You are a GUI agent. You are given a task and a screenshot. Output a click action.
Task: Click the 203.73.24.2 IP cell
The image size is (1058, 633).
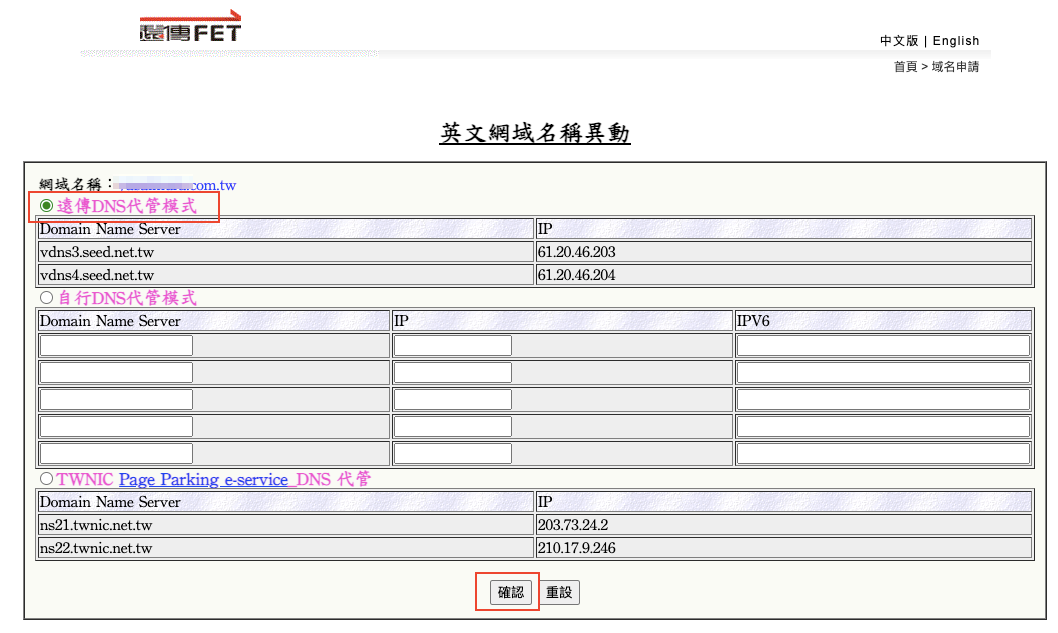[784, 525]
